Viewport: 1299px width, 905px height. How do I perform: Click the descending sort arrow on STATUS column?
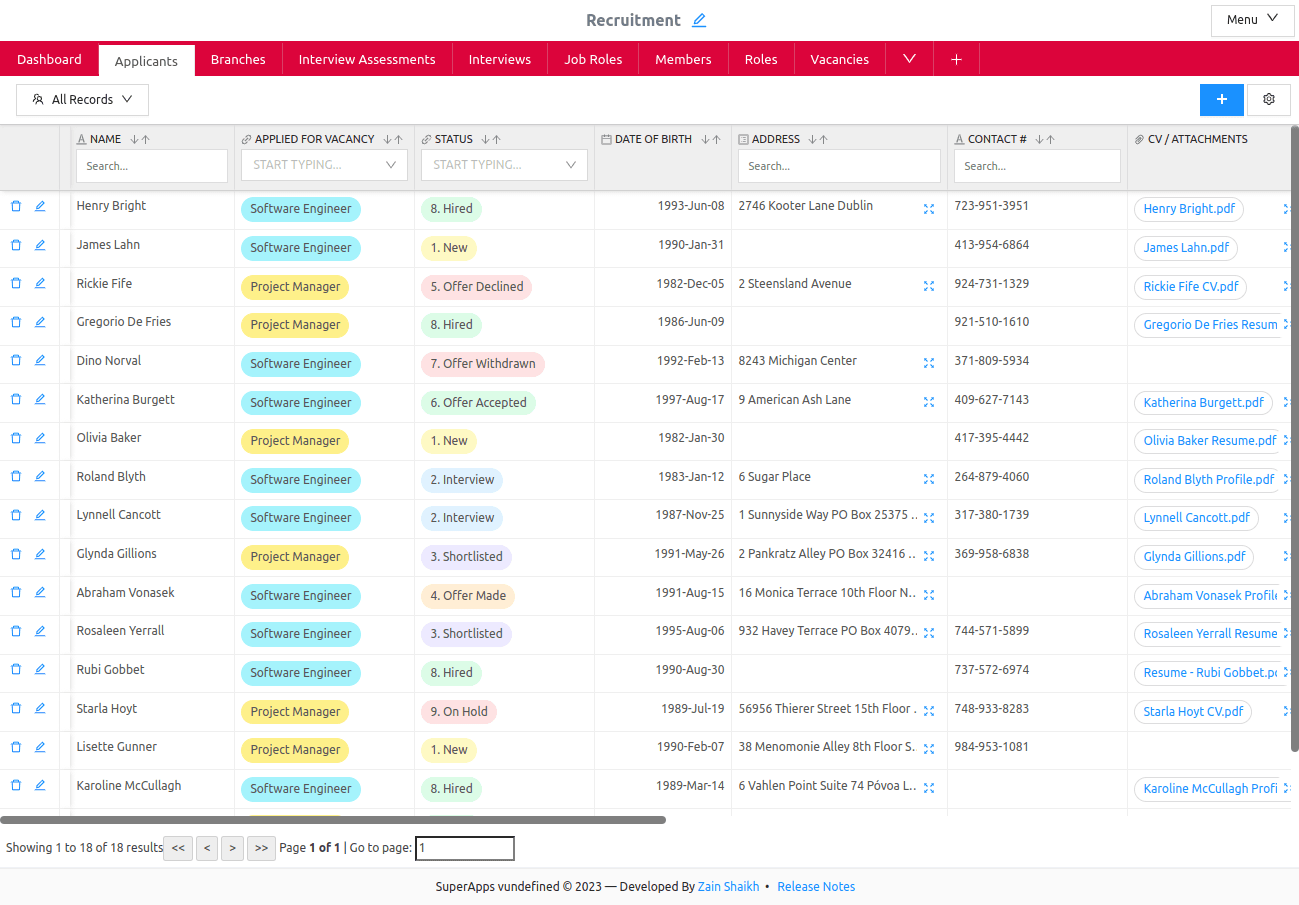486,139
